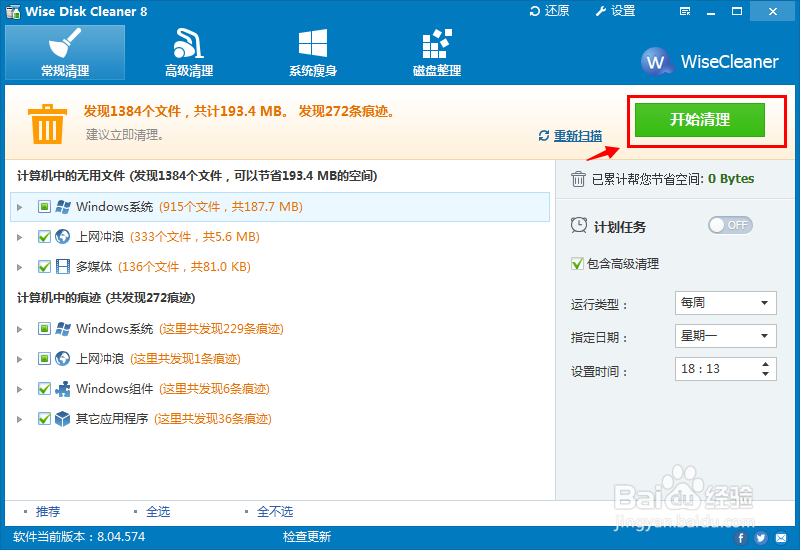Maximize the Wise Disk Cleaner window
This screenshot has height=550, width=800.
(737, 11)
